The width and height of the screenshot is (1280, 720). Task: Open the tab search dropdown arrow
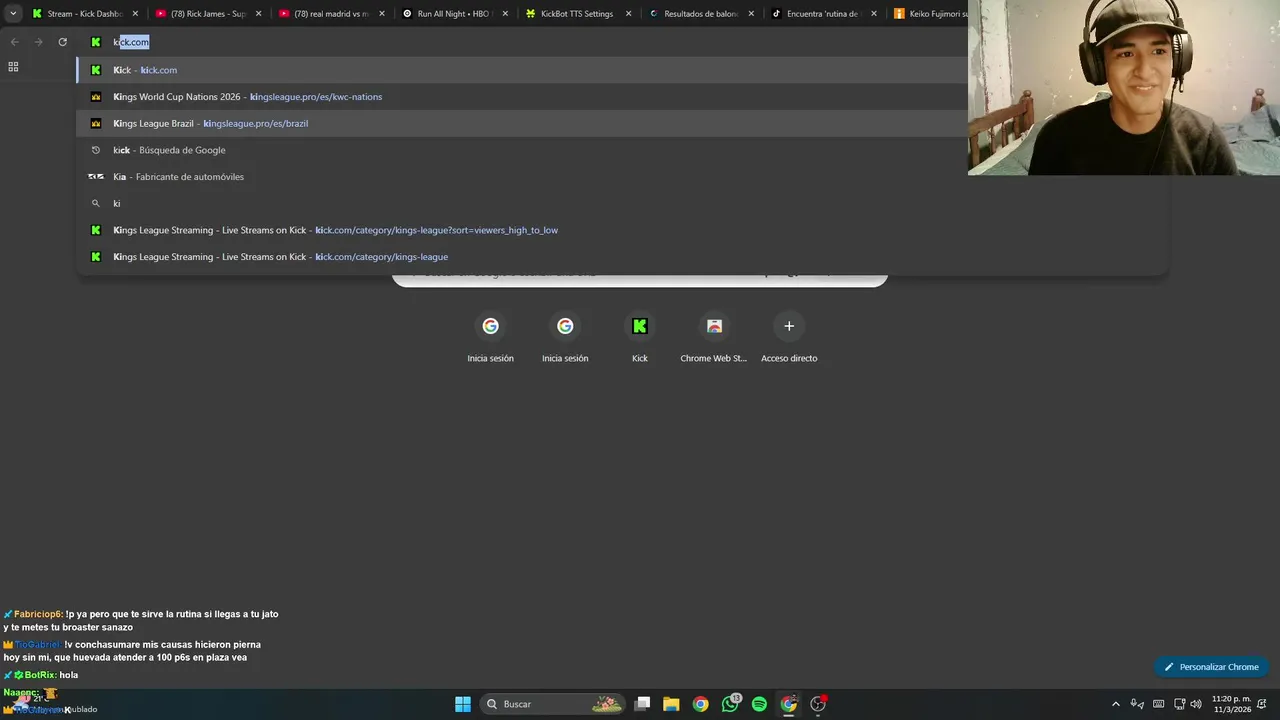point(13,14)
